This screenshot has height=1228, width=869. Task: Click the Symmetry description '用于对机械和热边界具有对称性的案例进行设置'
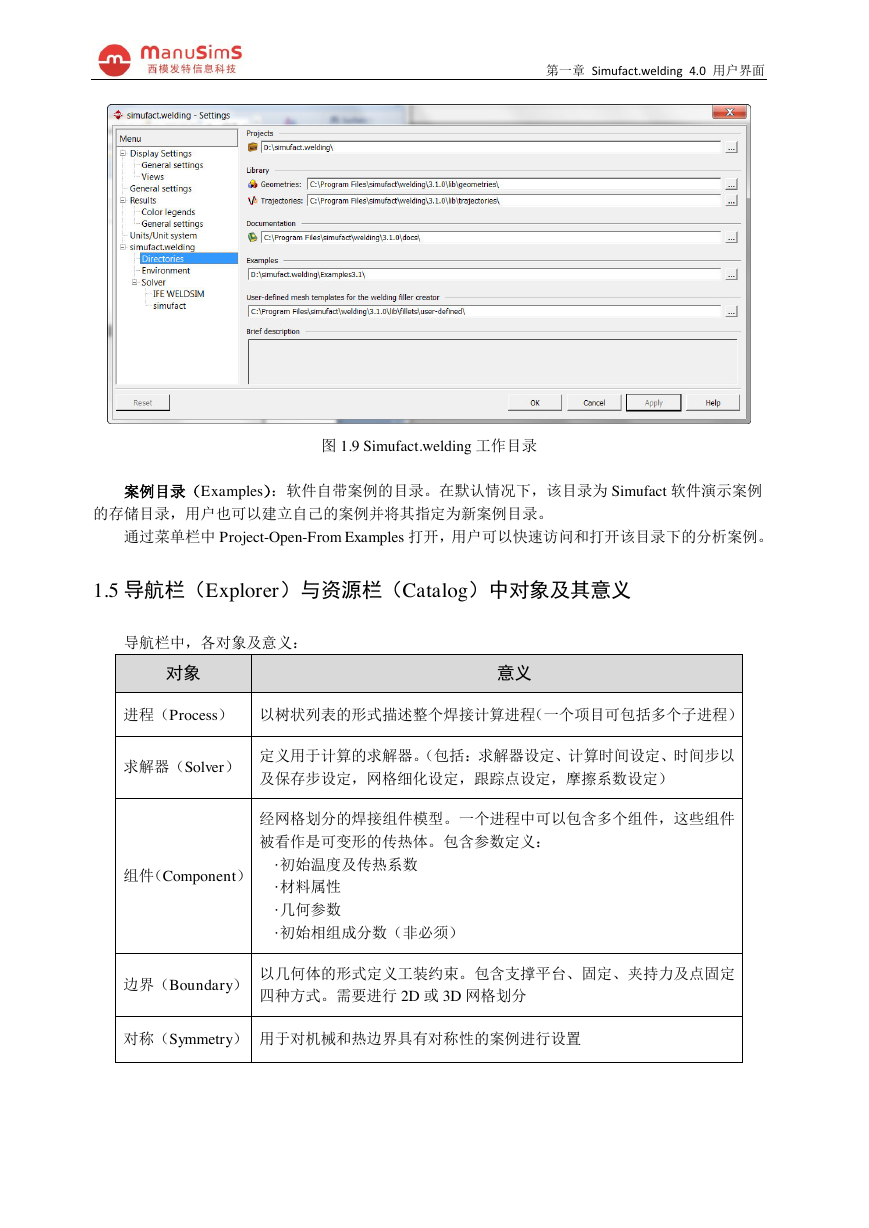(x=420, y=1039)
